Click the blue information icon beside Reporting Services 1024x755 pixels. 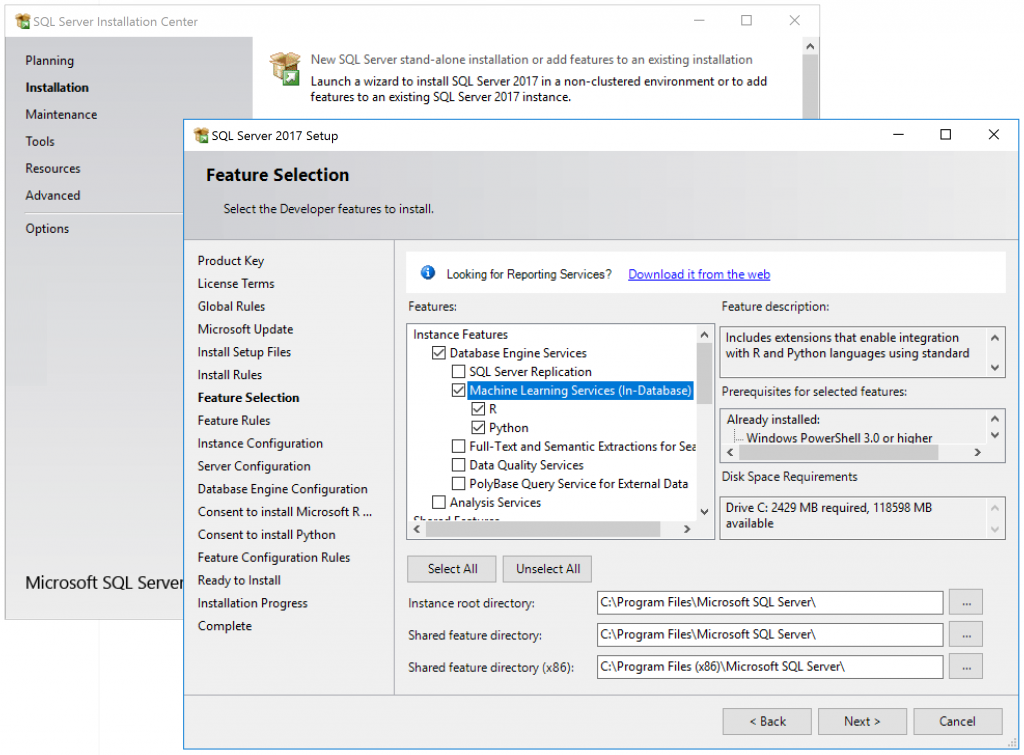coord(428,272)
